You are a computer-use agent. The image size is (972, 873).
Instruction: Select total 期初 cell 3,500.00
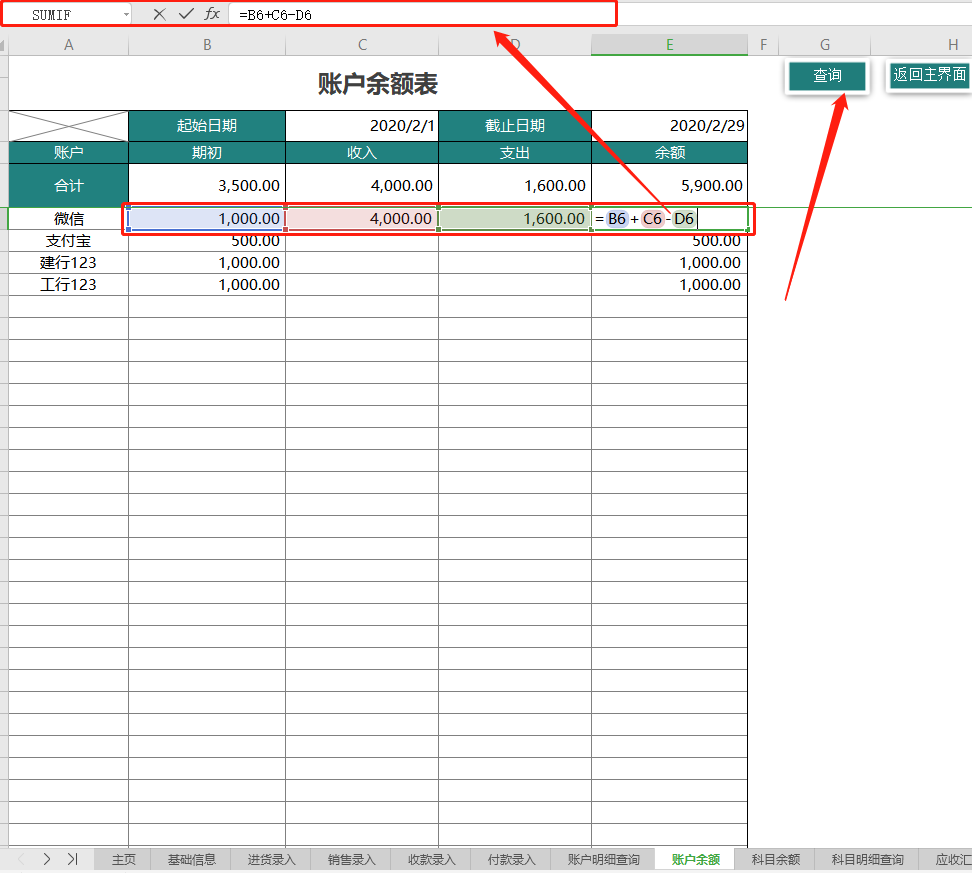pos(207,185)
